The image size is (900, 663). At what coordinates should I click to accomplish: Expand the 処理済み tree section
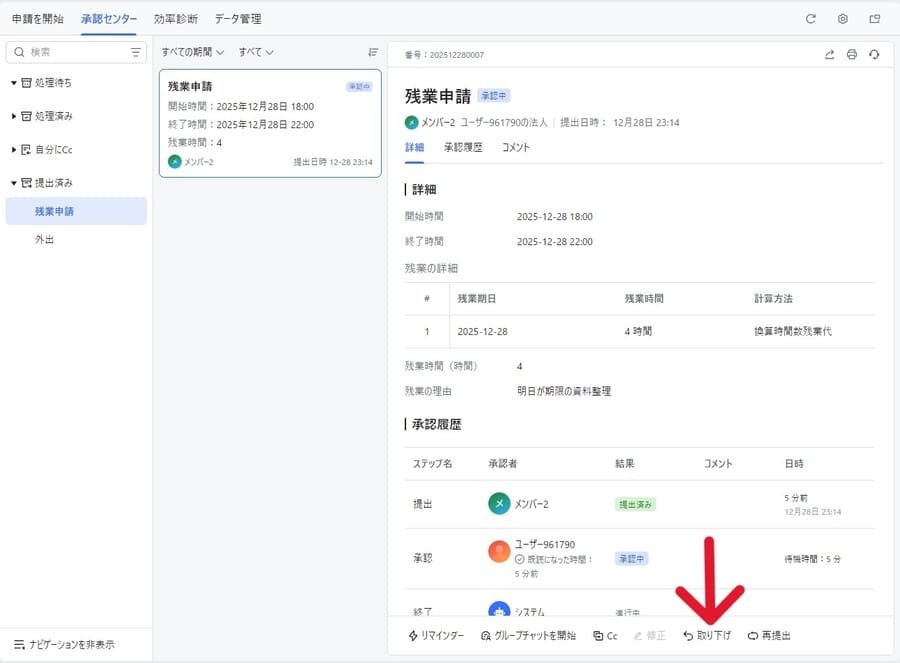(x=14, y=116)
